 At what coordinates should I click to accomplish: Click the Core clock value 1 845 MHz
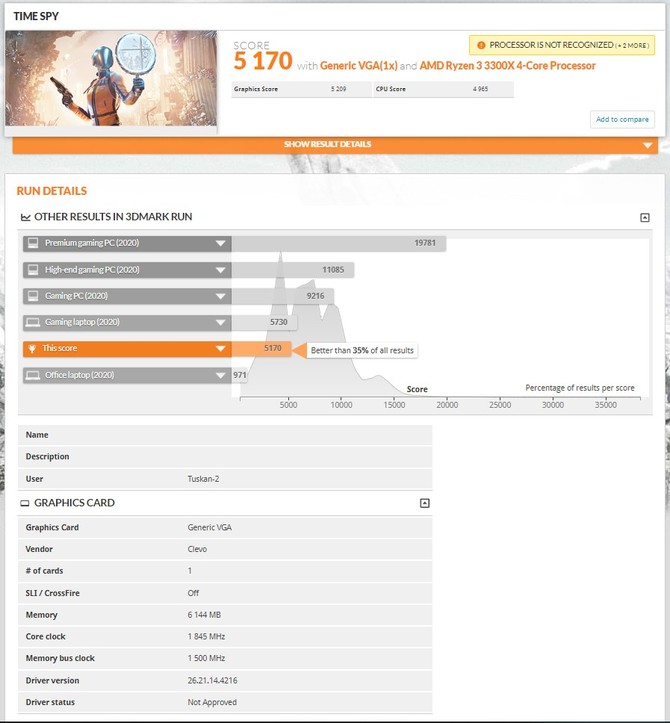(x=206, y=637)
